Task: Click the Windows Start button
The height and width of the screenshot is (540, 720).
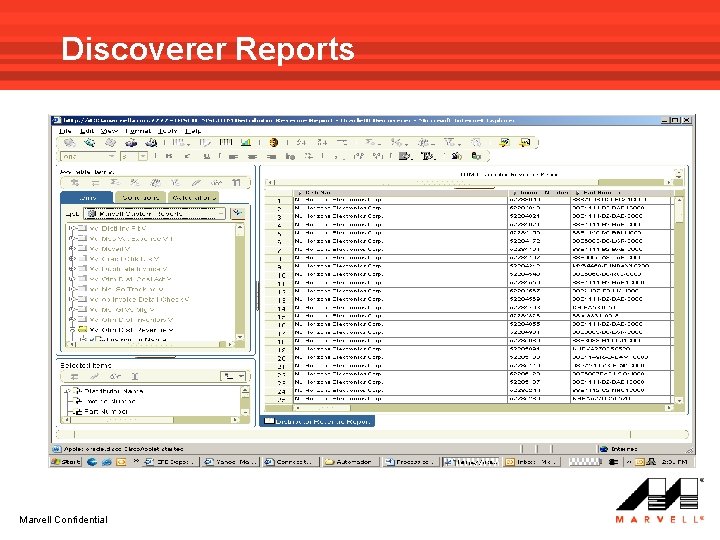Action: (66, 461)
